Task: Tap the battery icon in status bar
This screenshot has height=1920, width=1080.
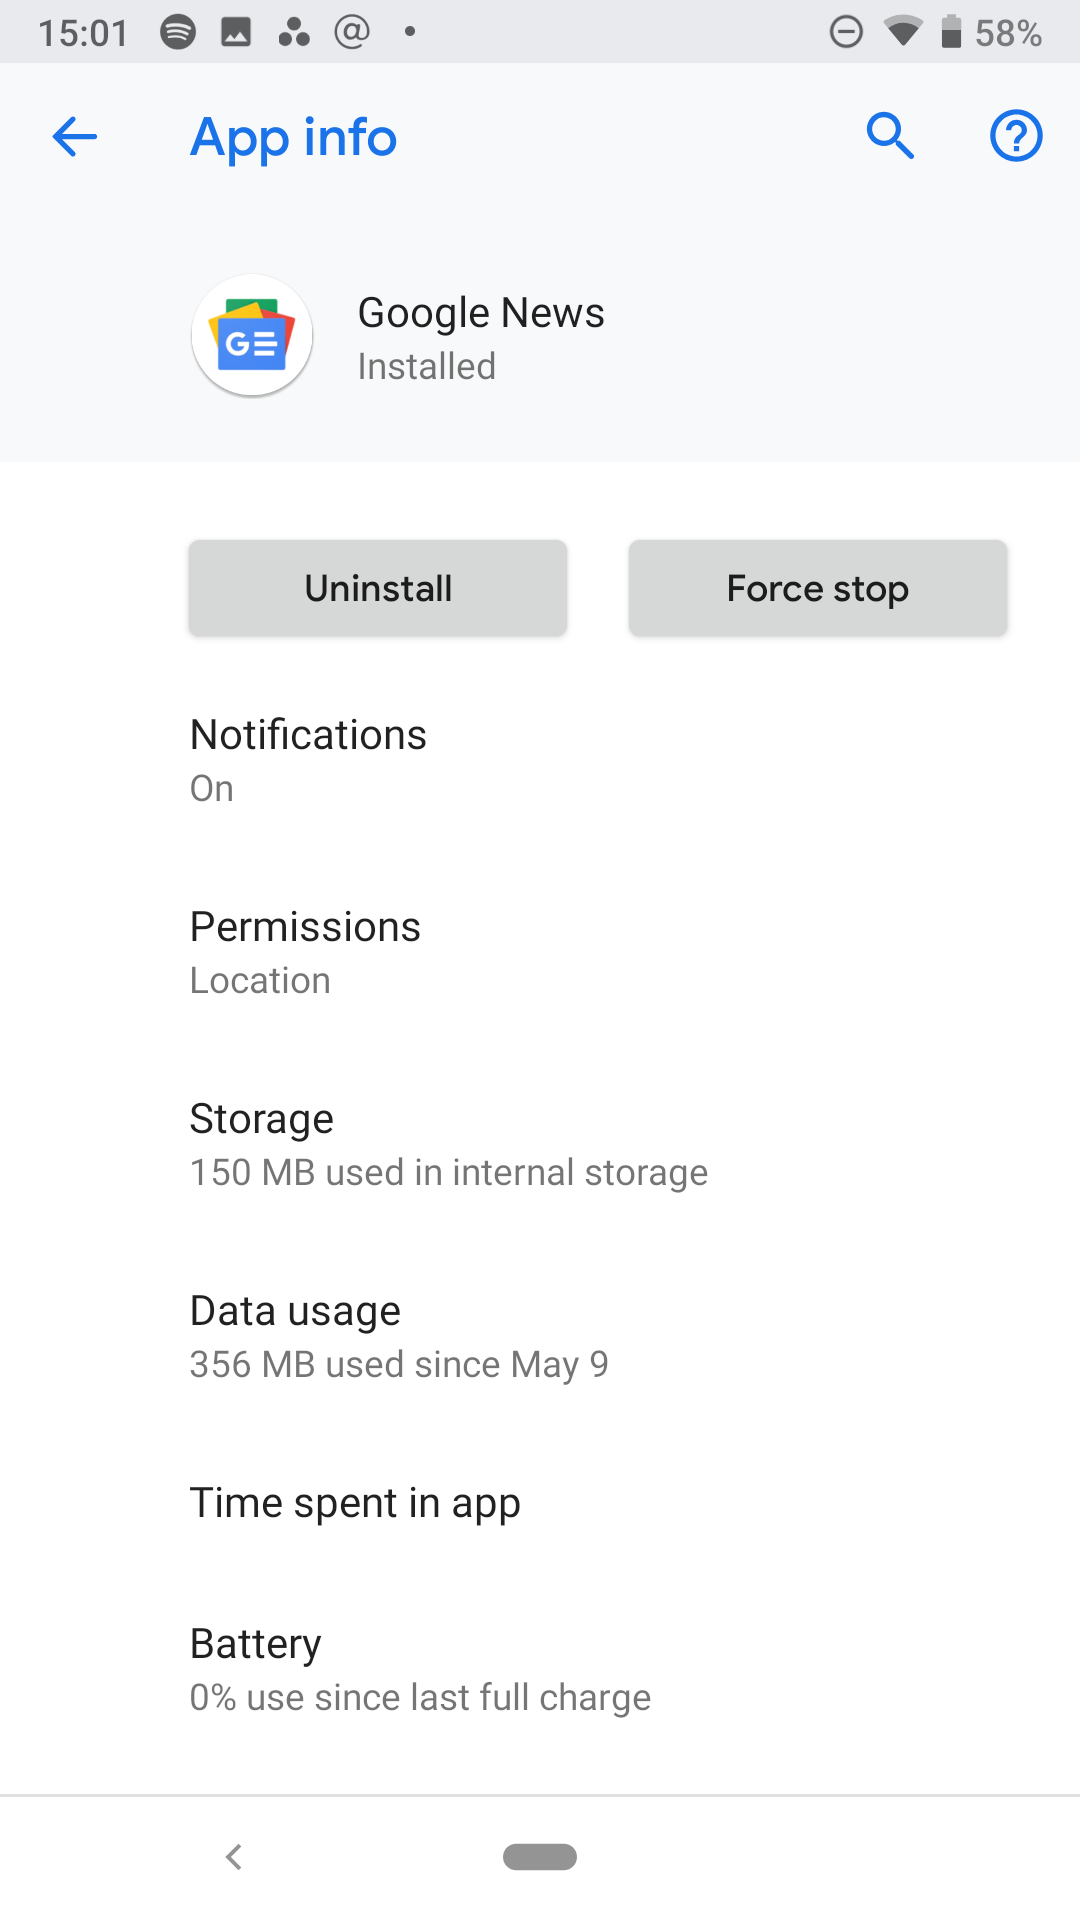Action: click(951, 32)
